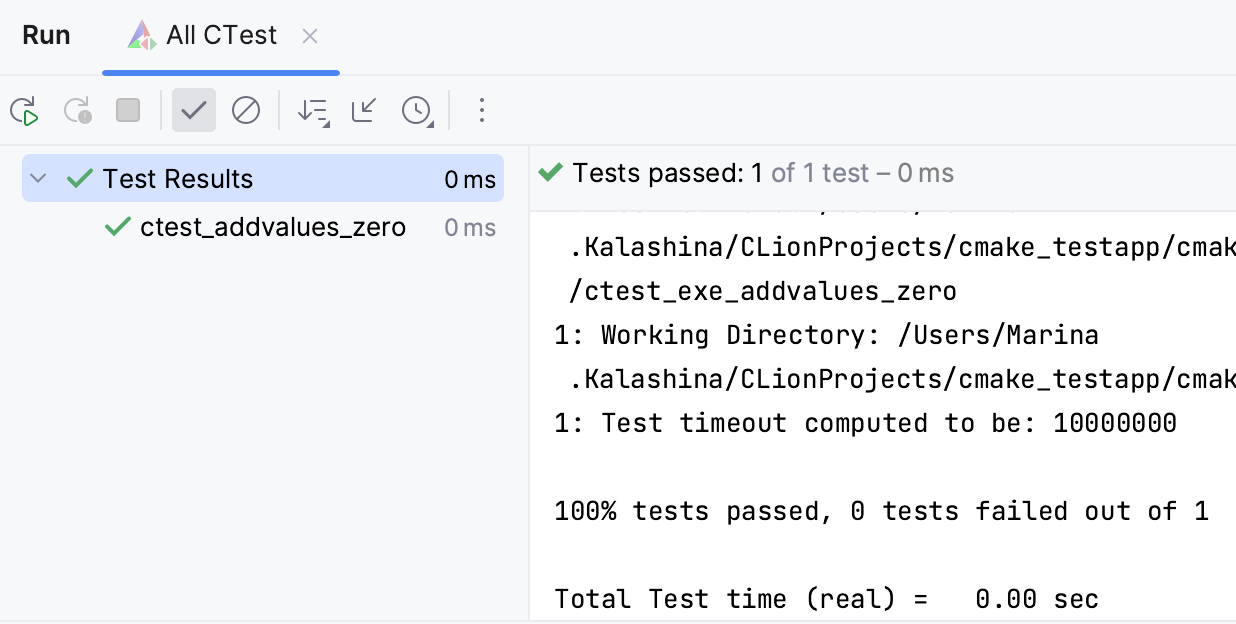The image size is (1236, 624).
Task: Click the Rerun Failed Tests icon
Action: (x=78, y=110)
